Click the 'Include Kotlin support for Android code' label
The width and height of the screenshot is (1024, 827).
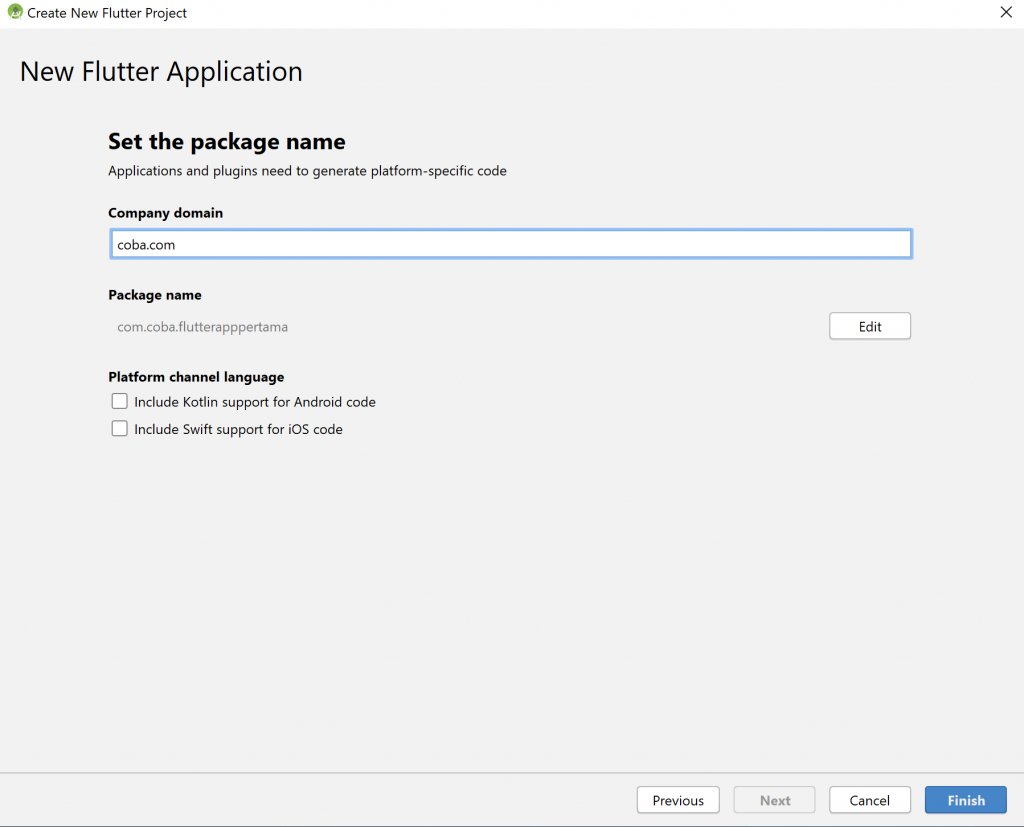click(x=255, y=402)
